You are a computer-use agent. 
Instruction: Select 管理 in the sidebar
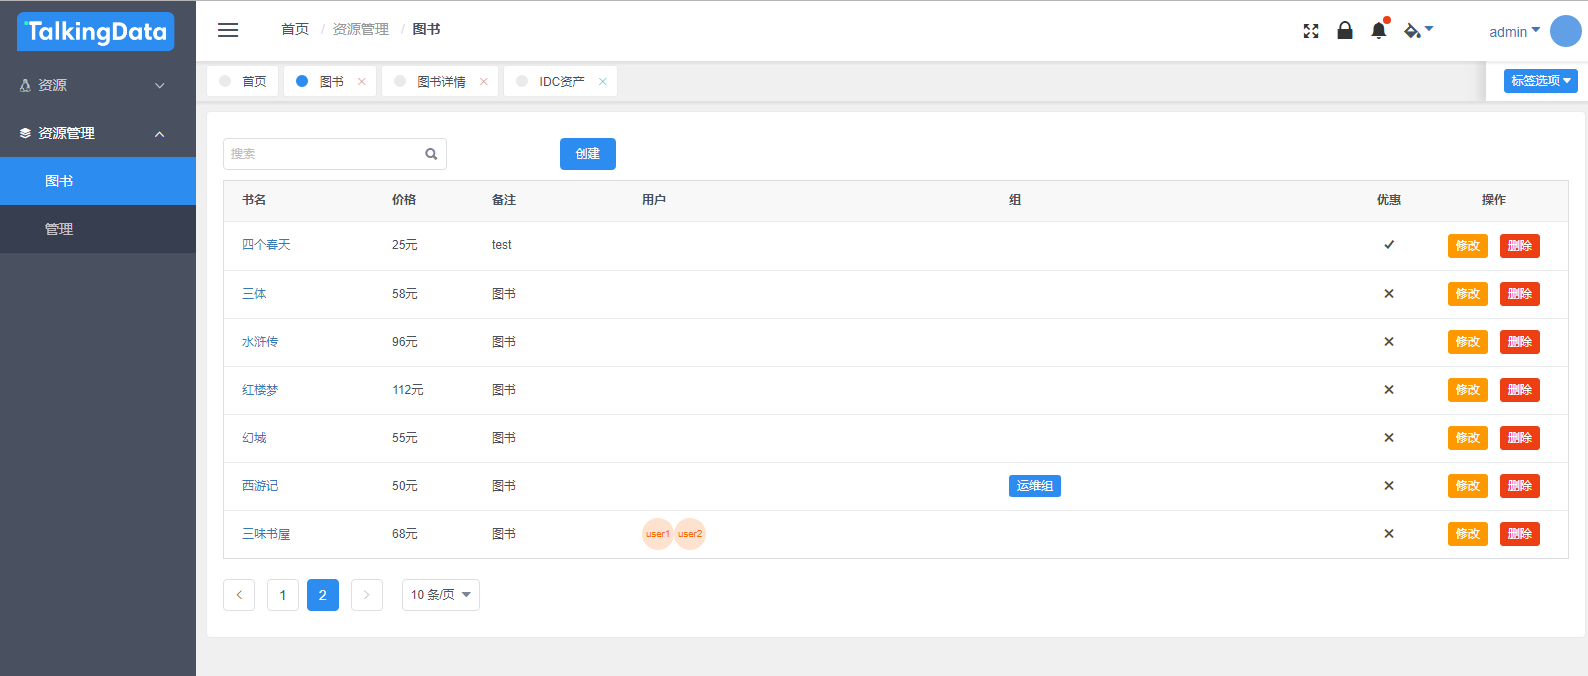tap(59, 229)
